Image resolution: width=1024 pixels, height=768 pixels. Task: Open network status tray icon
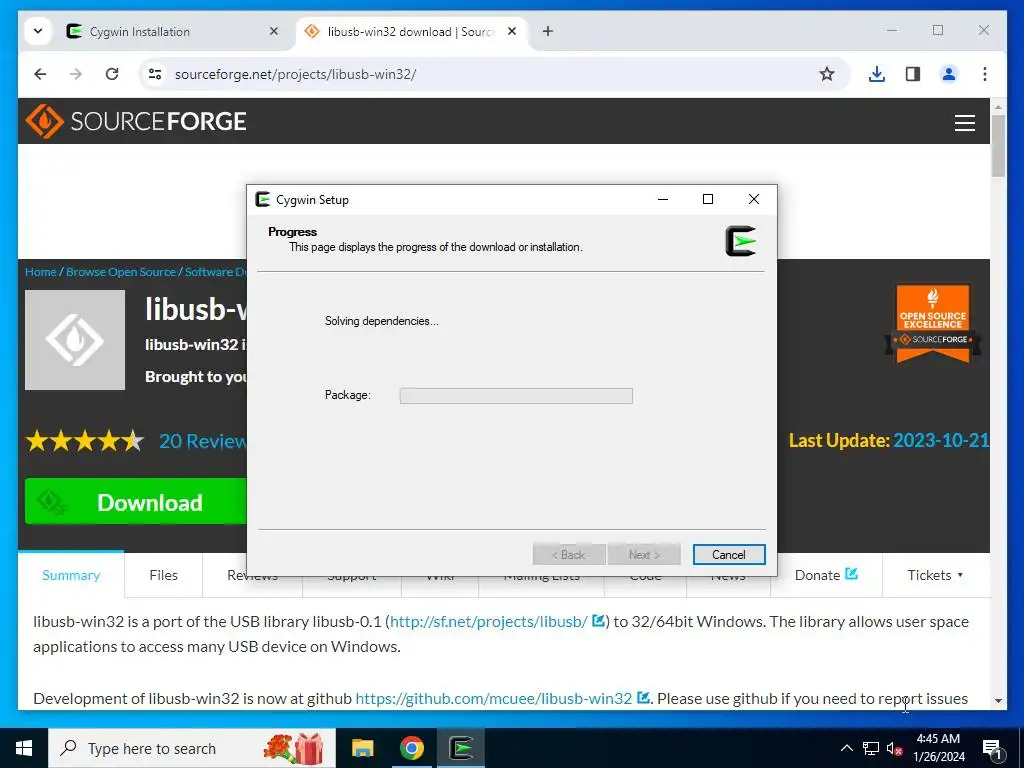coord(871,748)
